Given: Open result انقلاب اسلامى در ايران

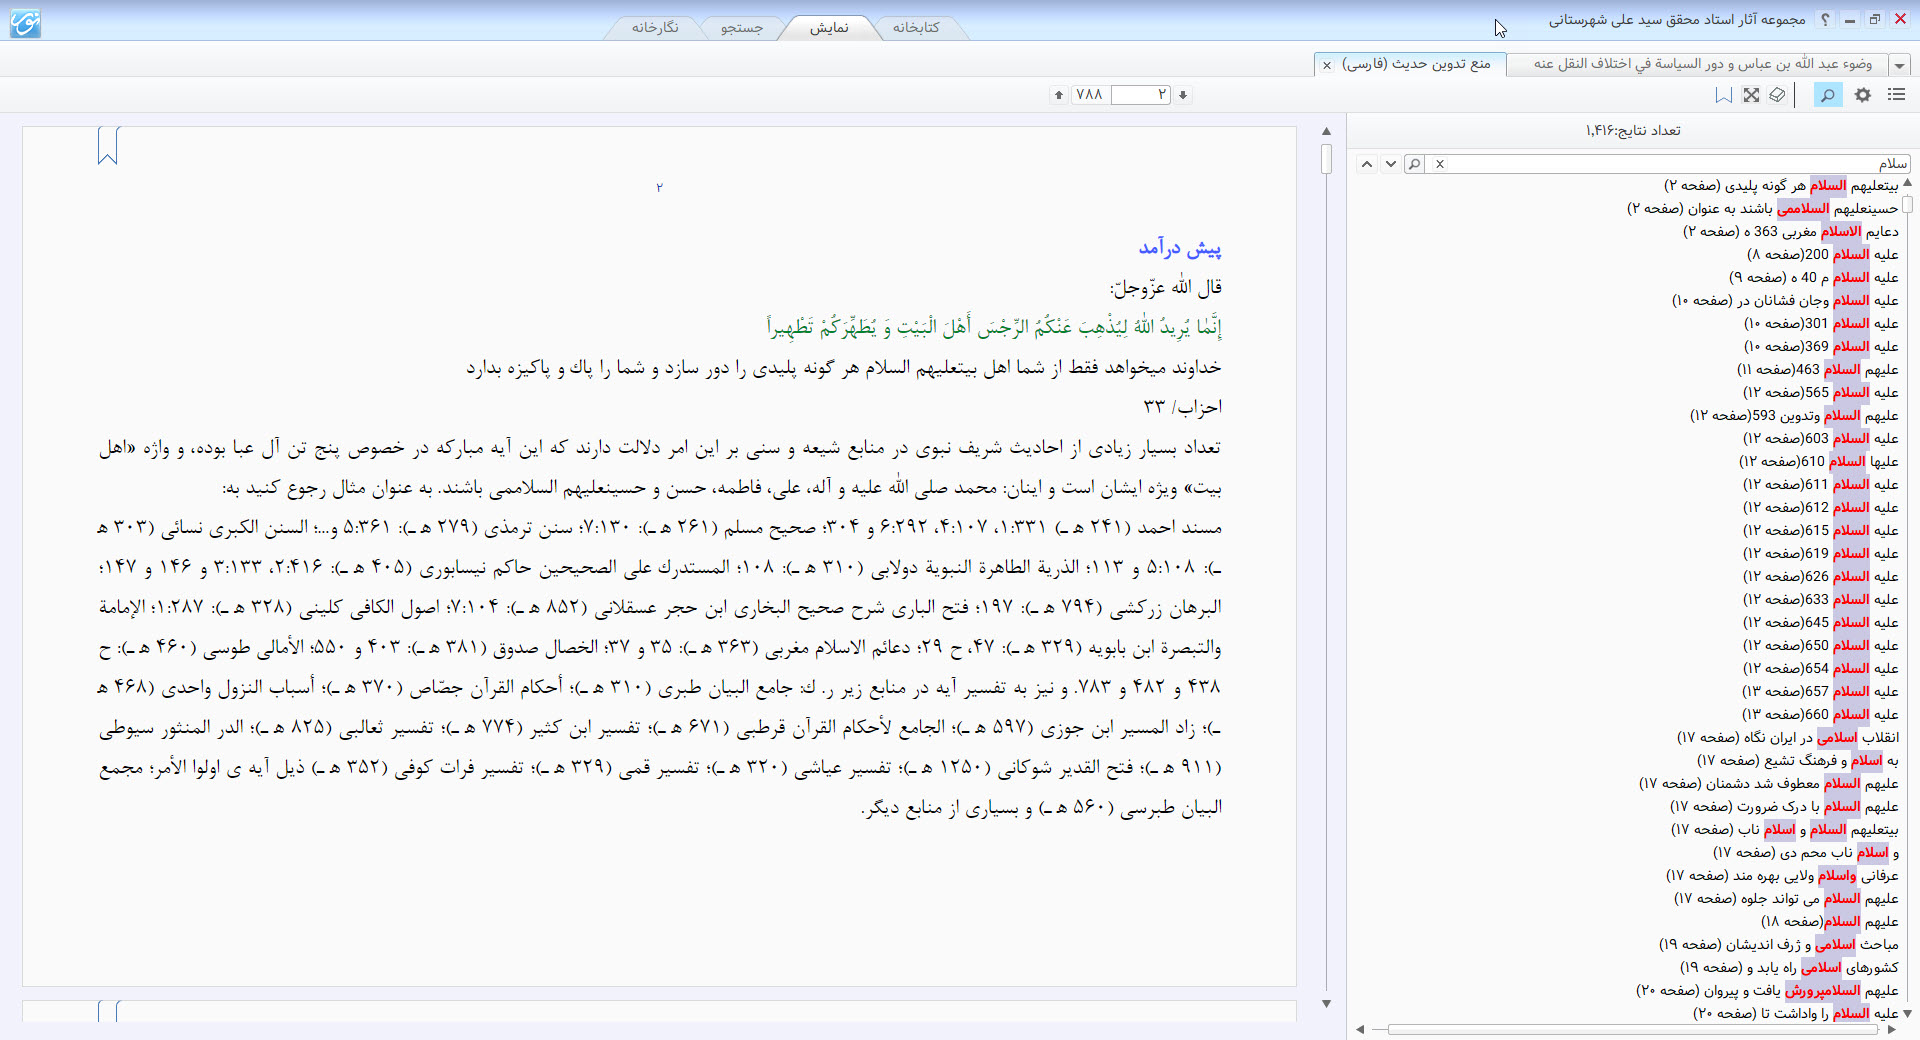Looking at the screenshot, I should click(1787, 738).
